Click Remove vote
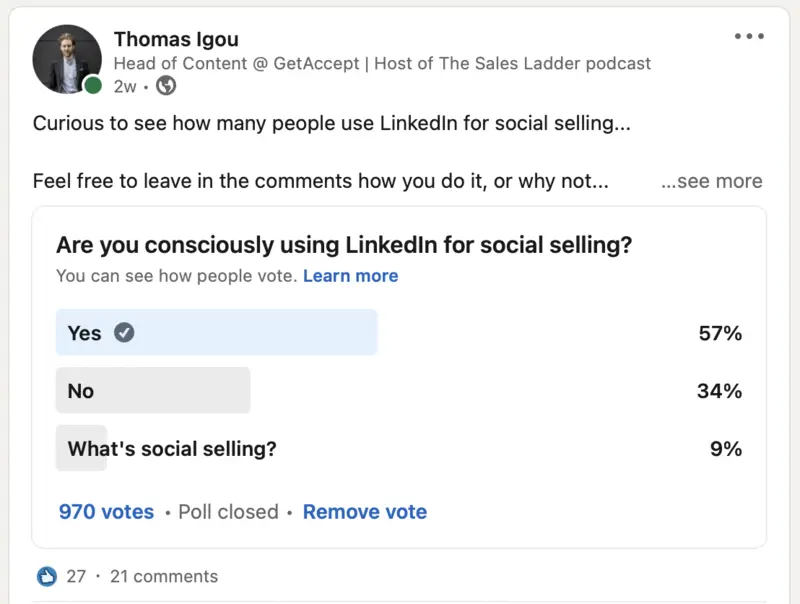This screenshot has height=604, width=800. click(x=365, y=512)
